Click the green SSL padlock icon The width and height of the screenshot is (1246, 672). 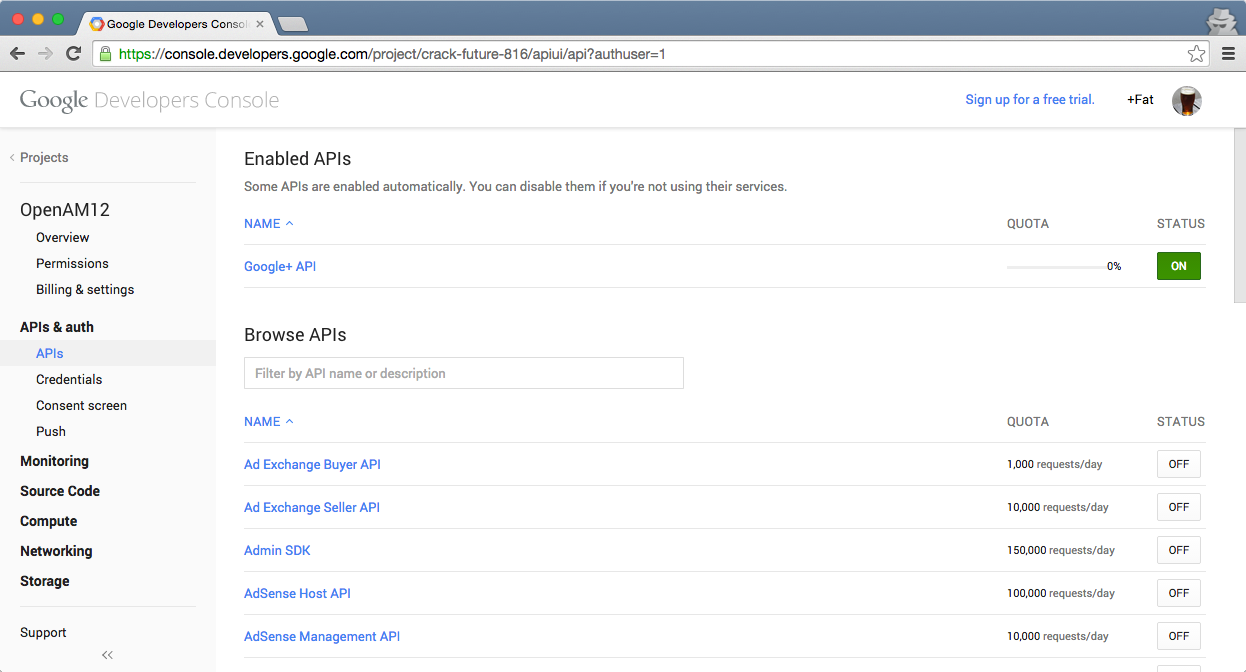pyautogui.click(x=105, y=54)
